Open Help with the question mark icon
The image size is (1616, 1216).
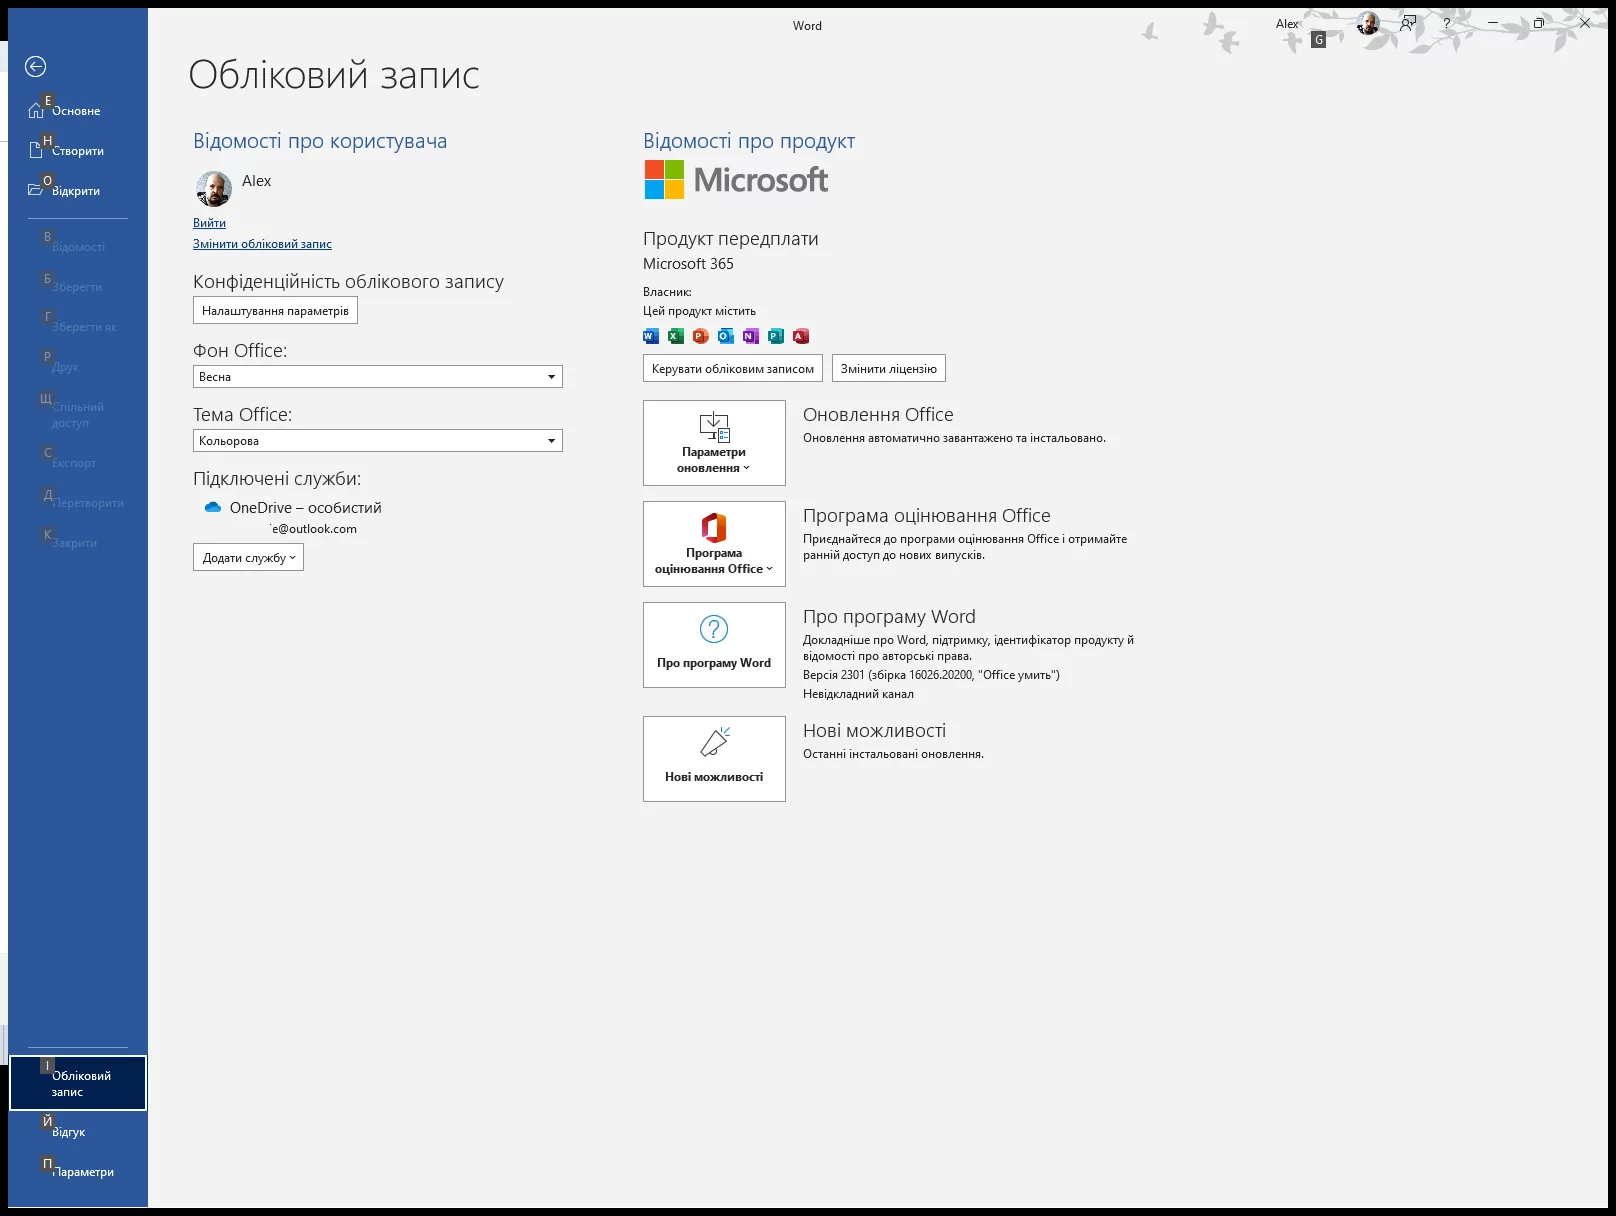pyautogui.click(x=1446, y=23)
